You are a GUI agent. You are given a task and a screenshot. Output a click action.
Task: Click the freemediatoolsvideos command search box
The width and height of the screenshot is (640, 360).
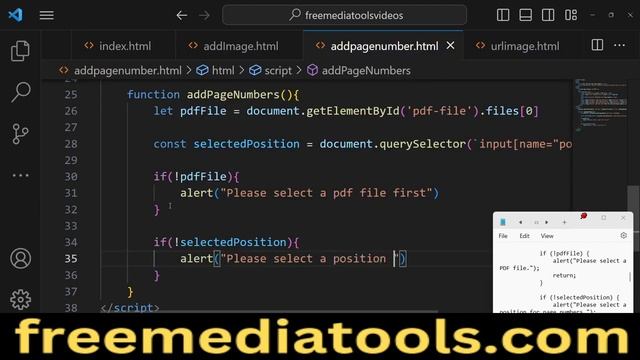tap(344, 15)
